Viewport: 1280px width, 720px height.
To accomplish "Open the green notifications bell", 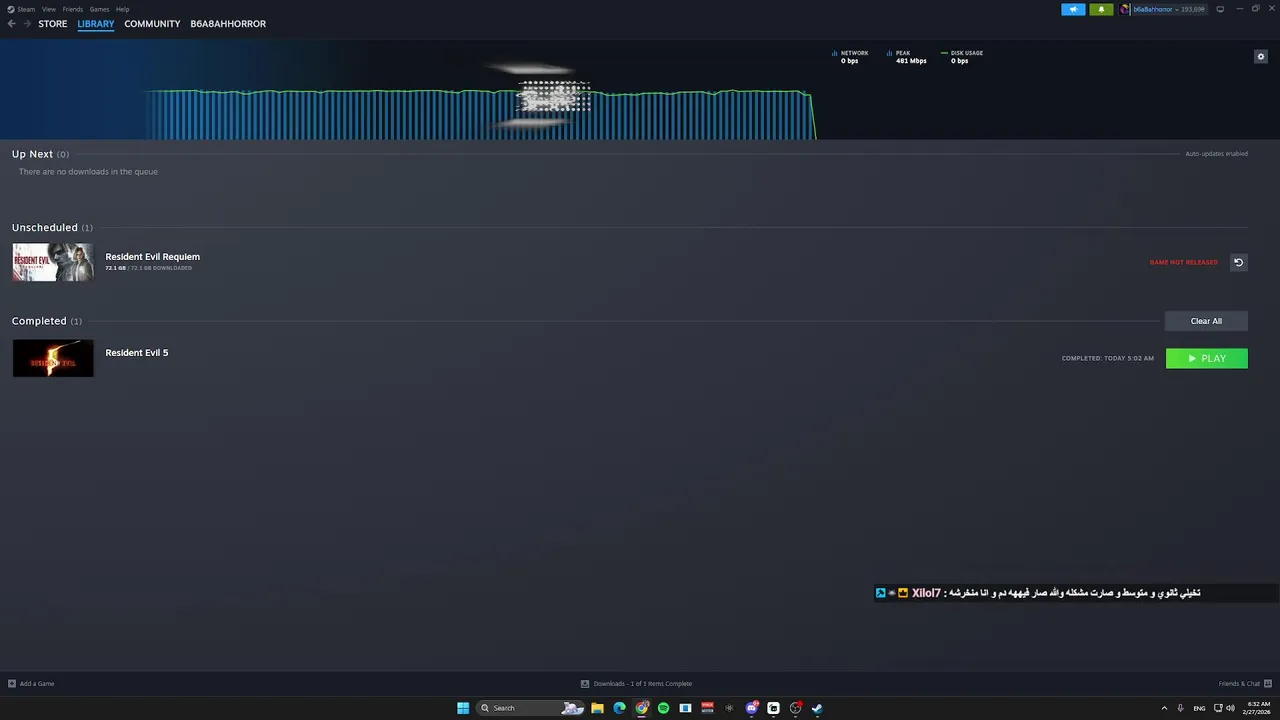I will click(x=1101, y=9).
